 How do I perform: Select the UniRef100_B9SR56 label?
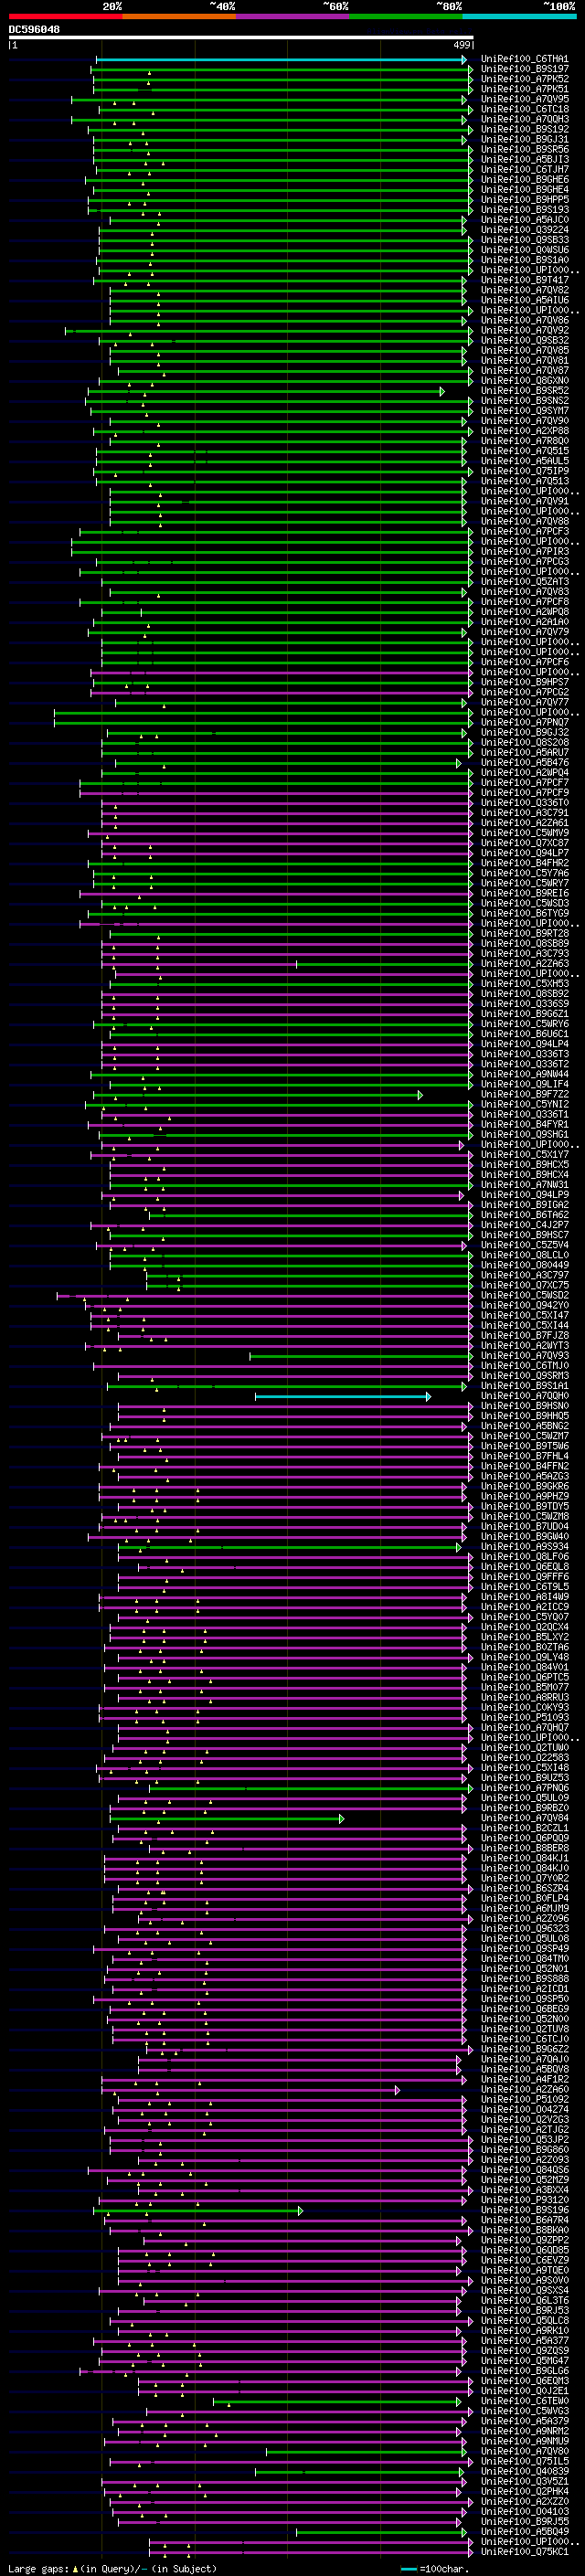point(524,149)
